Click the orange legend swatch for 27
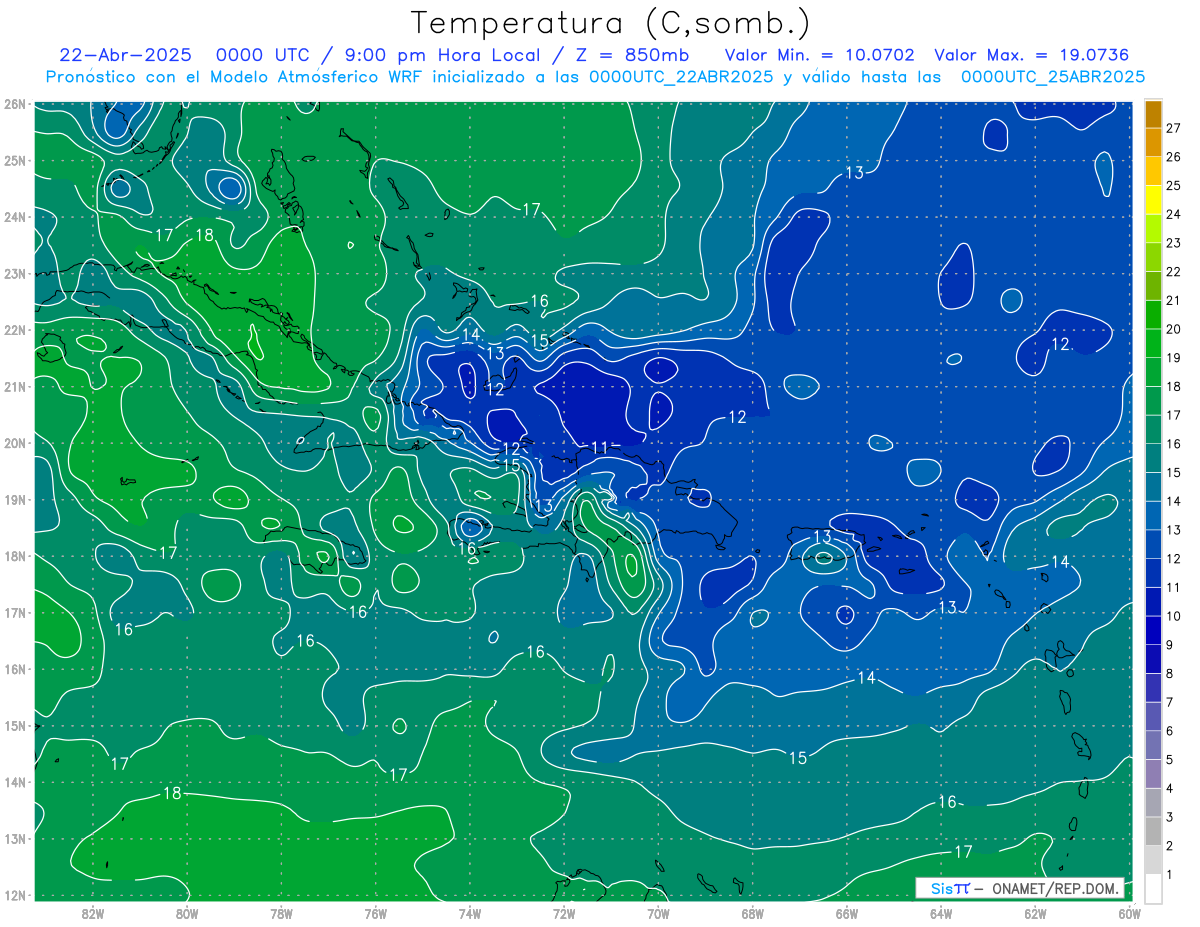 click(1153, 114)
